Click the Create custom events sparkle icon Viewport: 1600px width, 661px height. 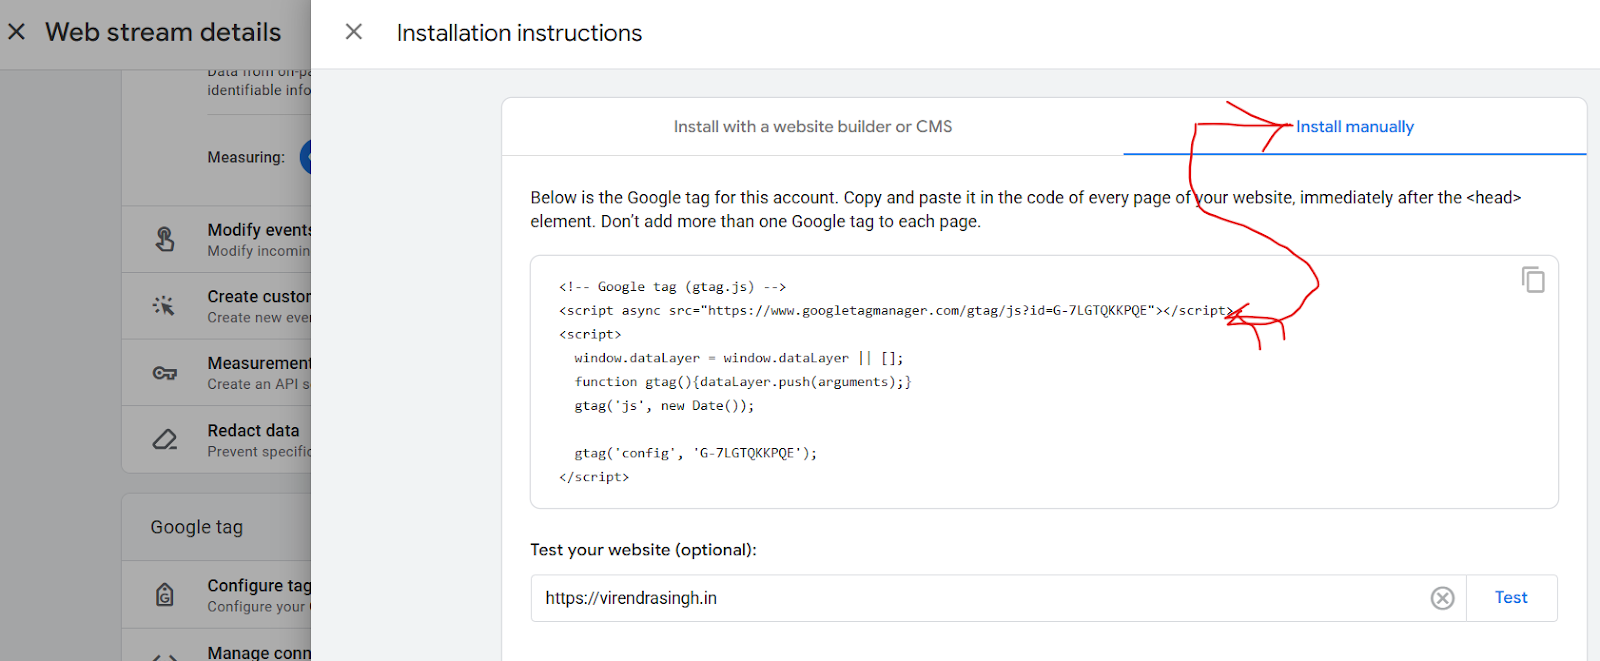[164, 306]
